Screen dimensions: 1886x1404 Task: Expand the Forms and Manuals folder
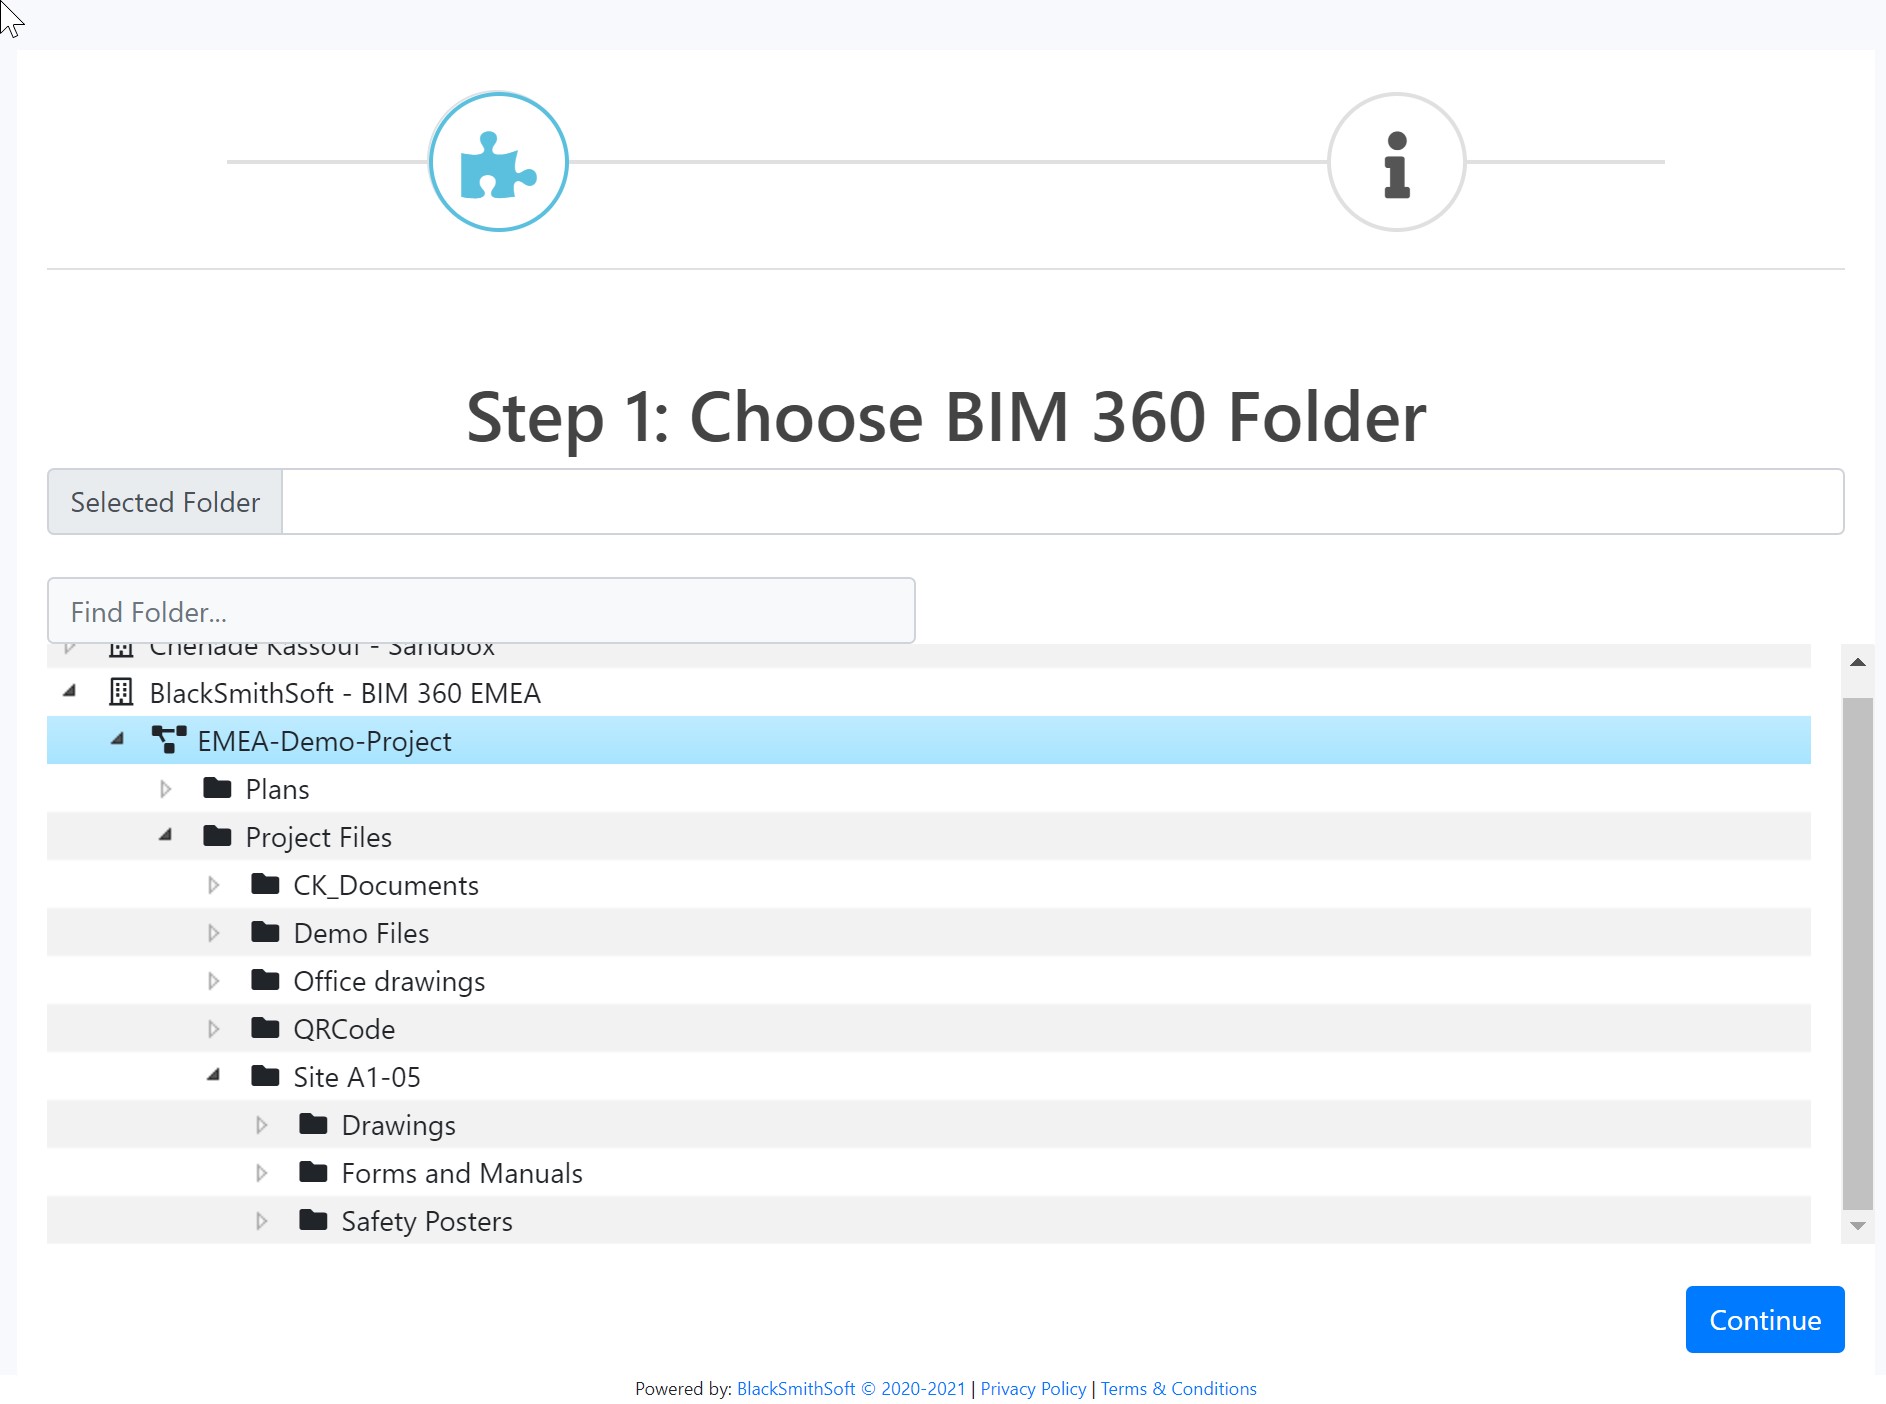pos(262,1173)
